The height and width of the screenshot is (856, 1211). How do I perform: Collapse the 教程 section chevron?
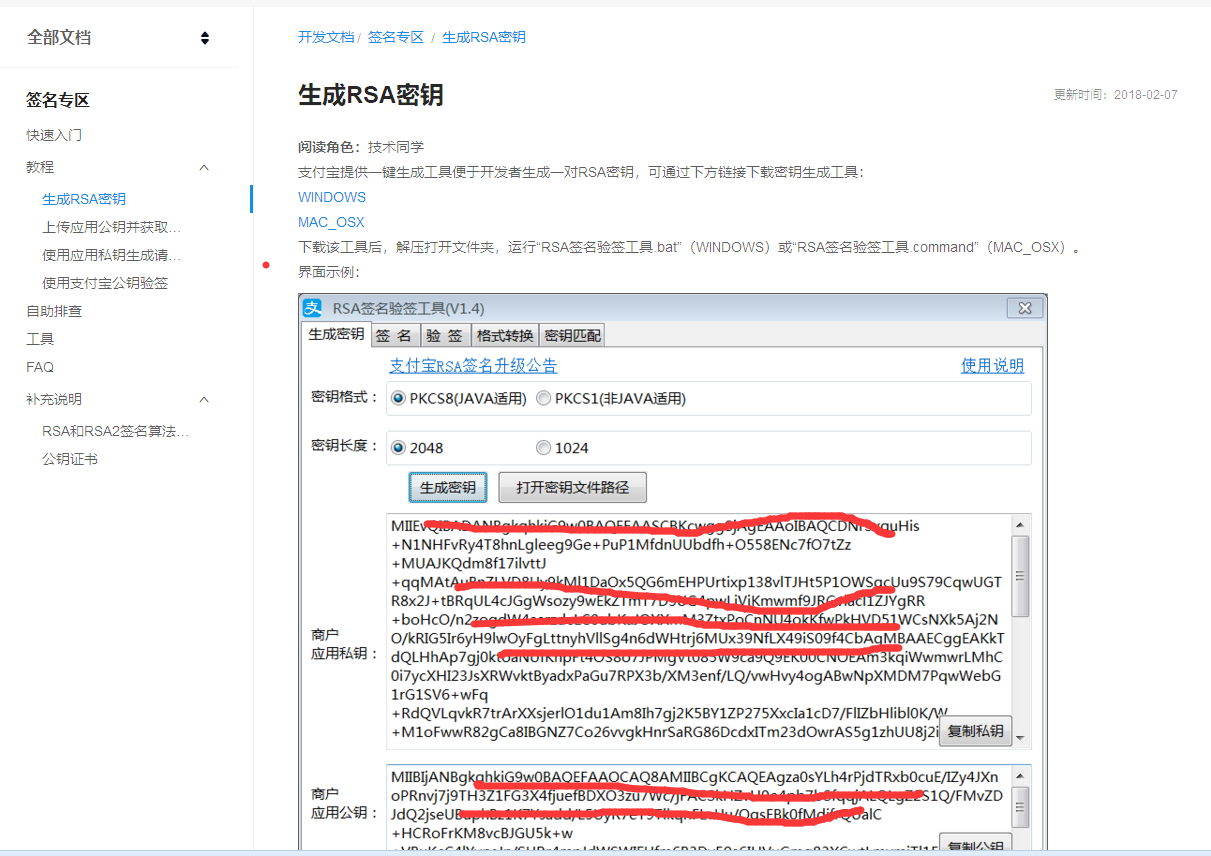[205, 167]
